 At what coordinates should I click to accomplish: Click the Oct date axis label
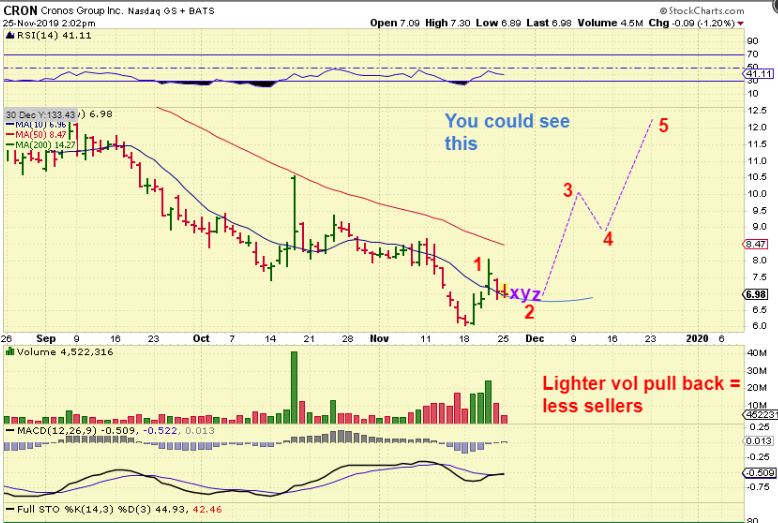[201, 338]
